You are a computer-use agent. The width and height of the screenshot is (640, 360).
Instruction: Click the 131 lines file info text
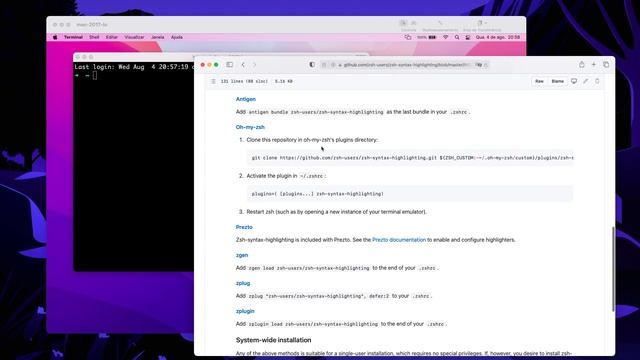[244, 81]
